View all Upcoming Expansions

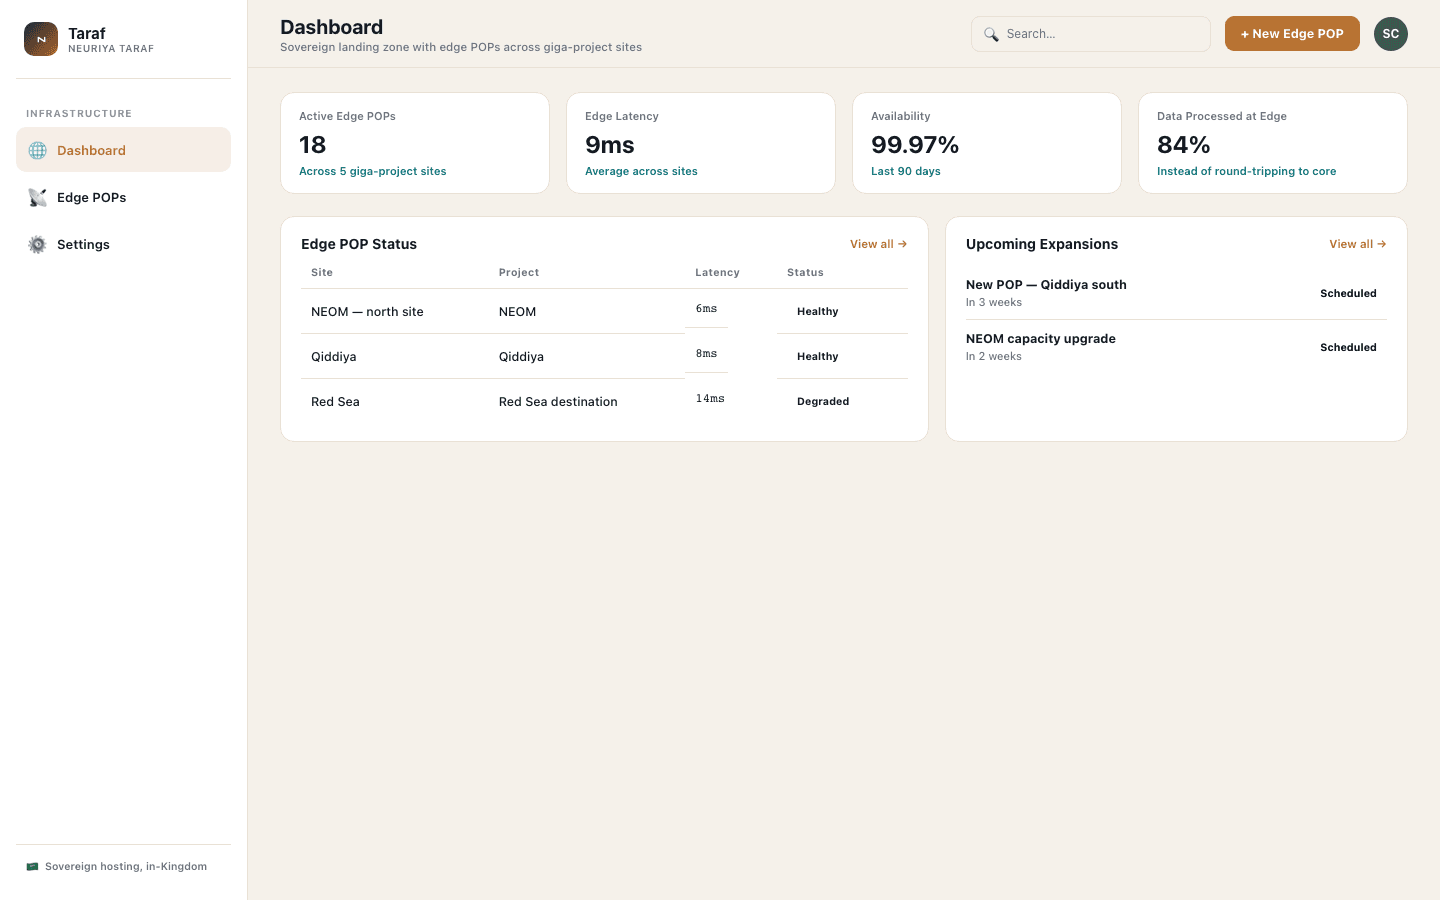coord(1358,244)
